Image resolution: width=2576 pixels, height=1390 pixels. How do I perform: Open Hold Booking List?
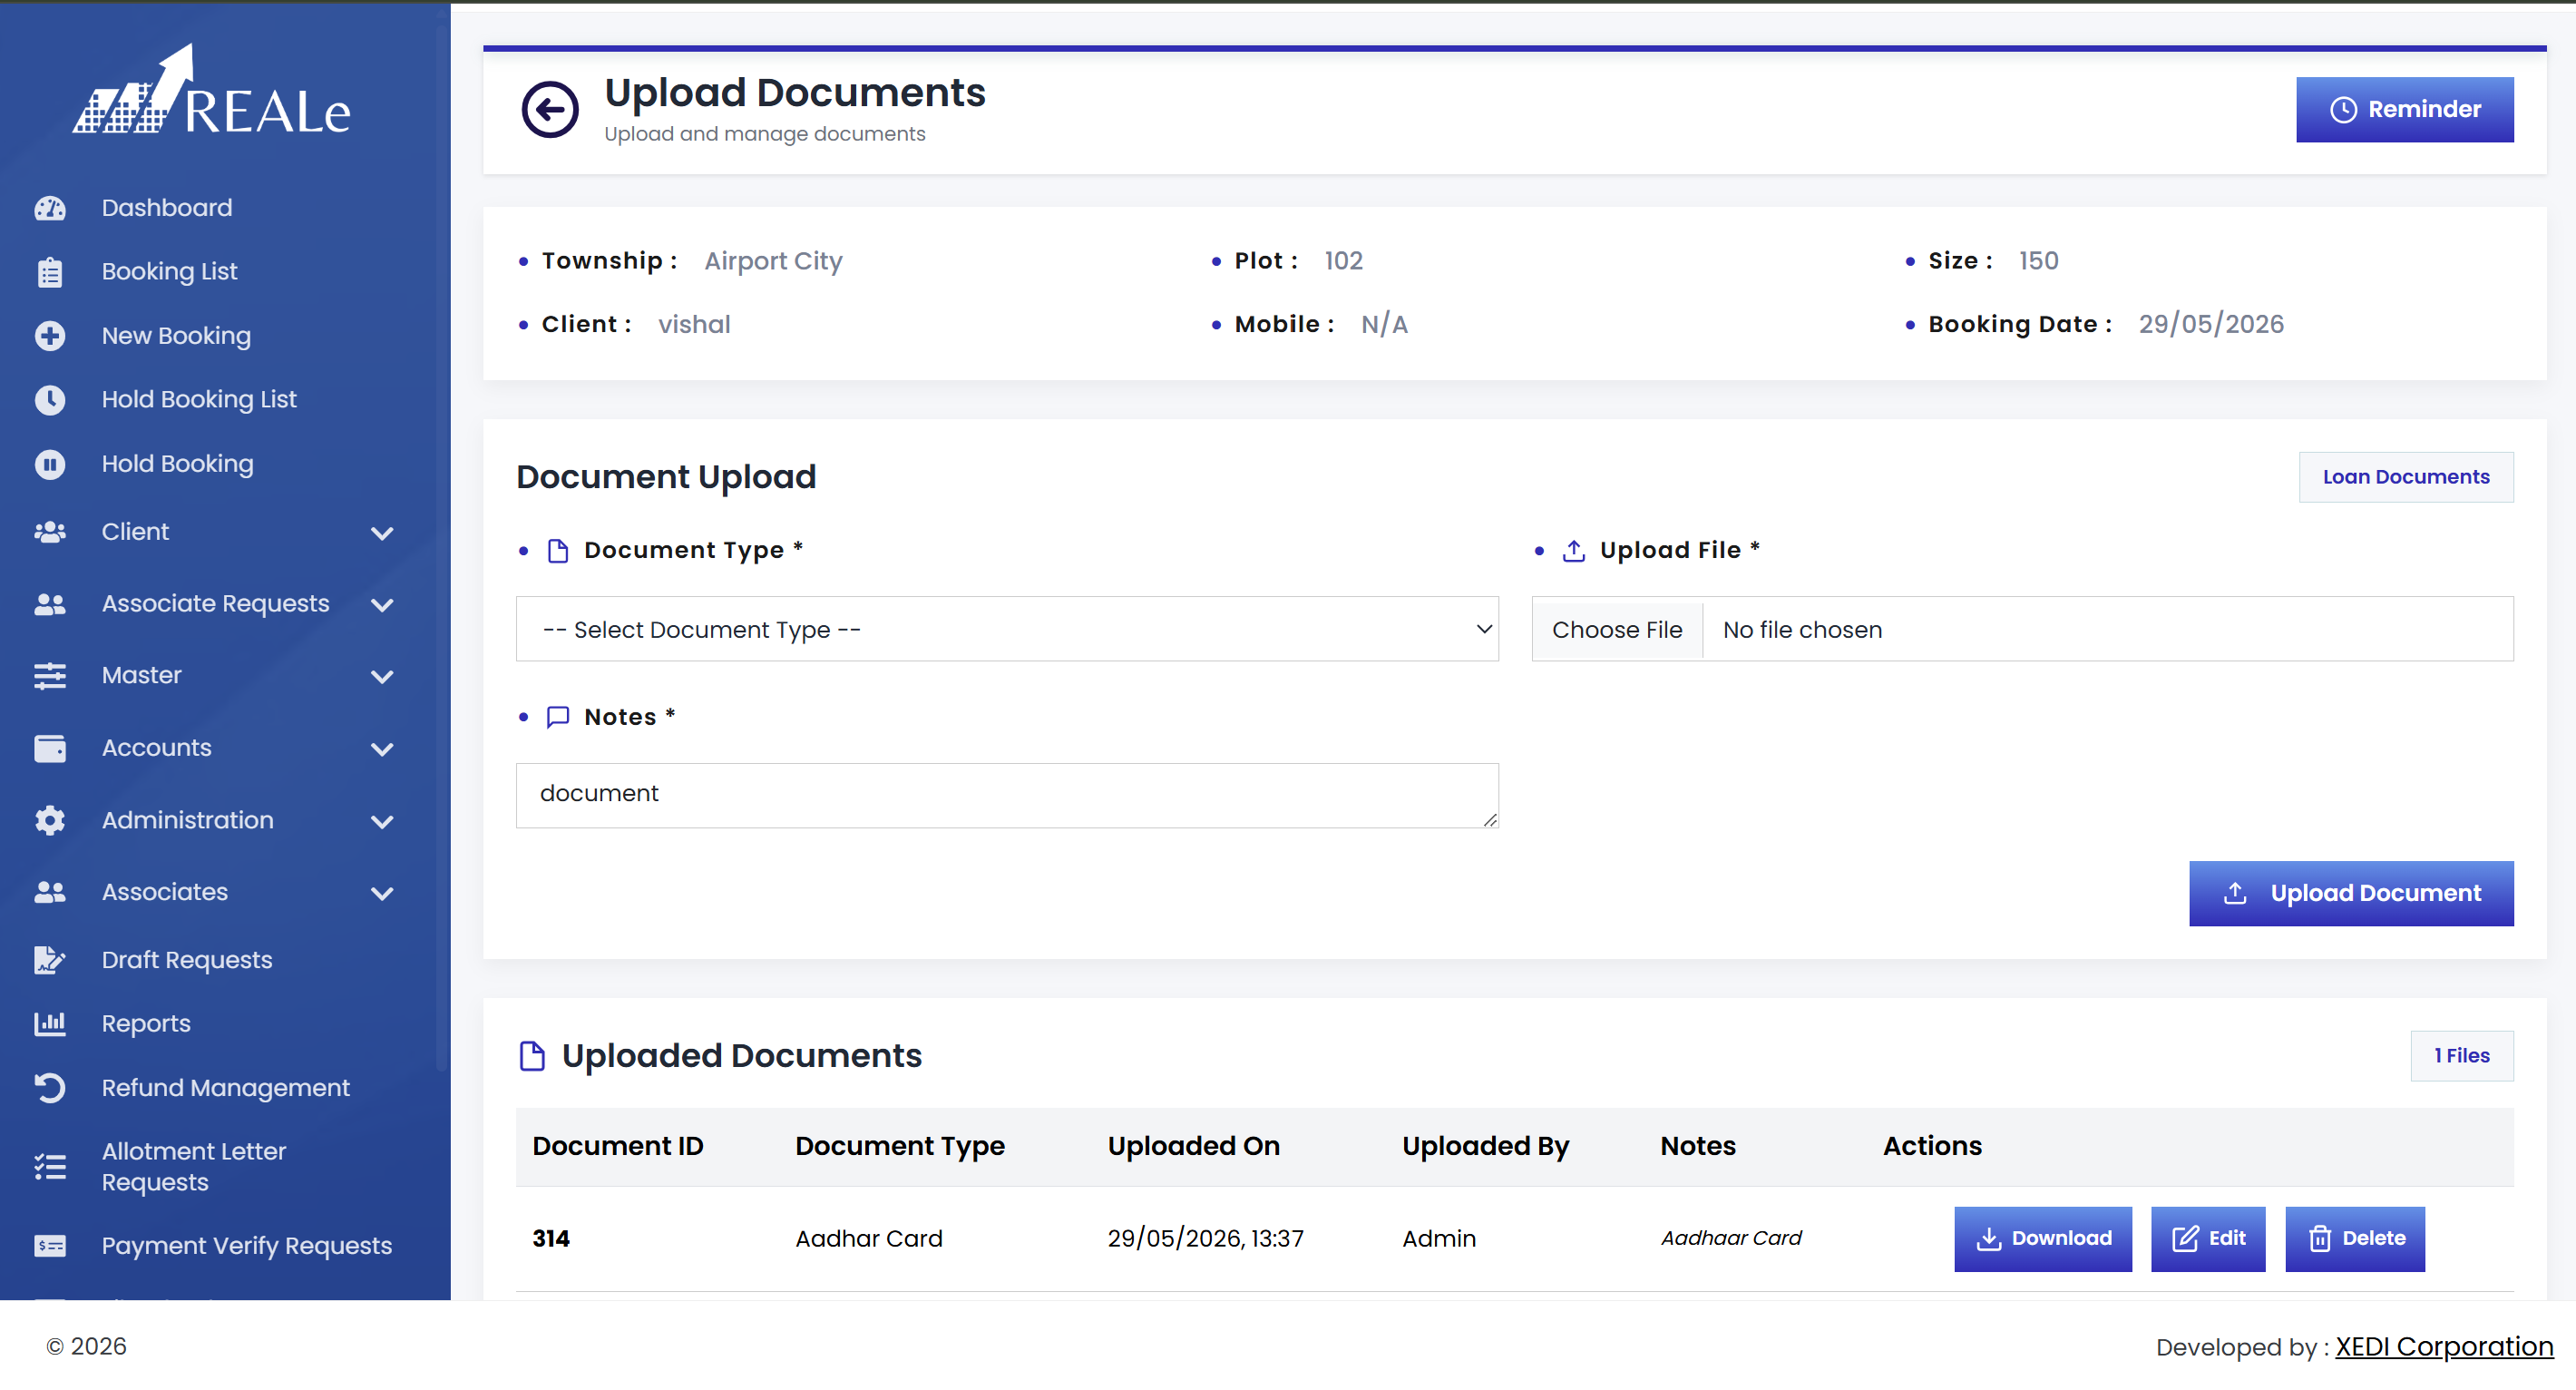pyautogui.click(x=199, y=400)
